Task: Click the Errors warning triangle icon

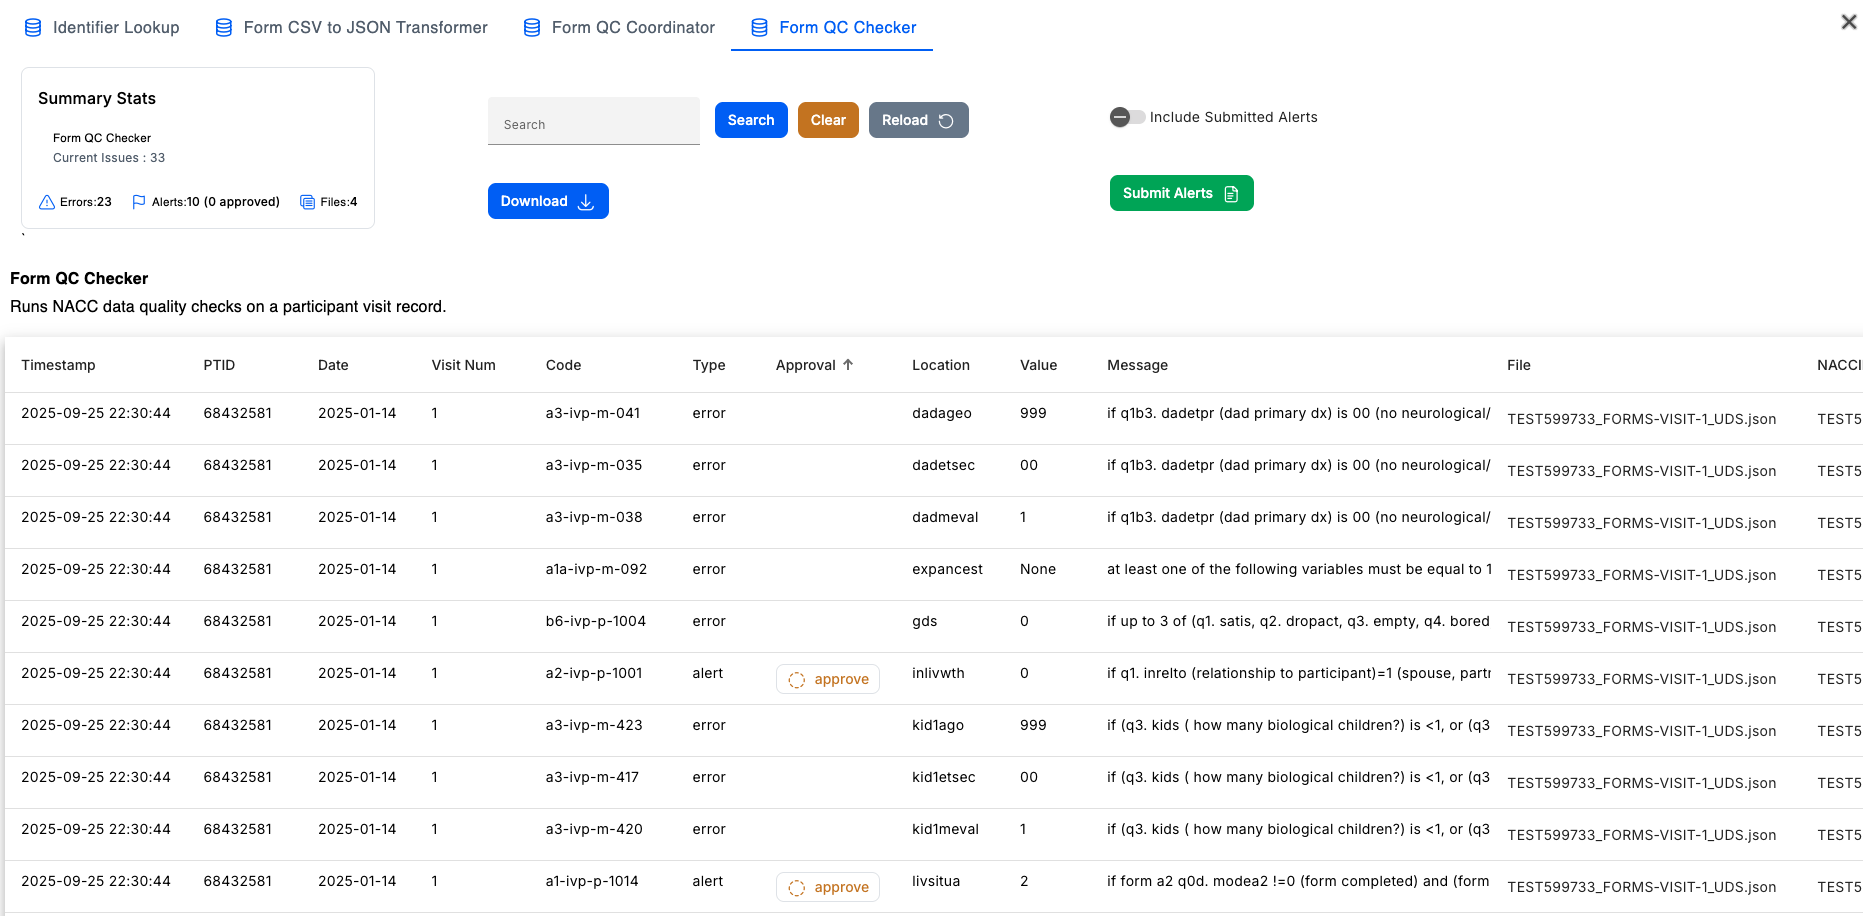Action: point(47,202)
